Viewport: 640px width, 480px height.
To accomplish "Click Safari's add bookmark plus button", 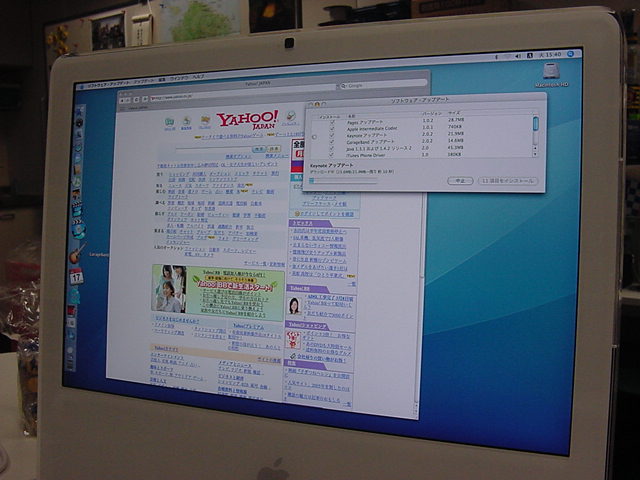I will (x=144, y=99).
